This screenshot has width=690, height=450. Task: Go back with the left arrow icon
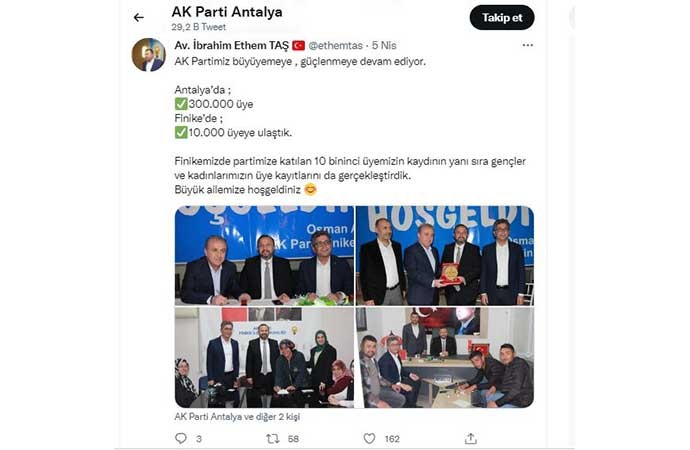point(139,18)
